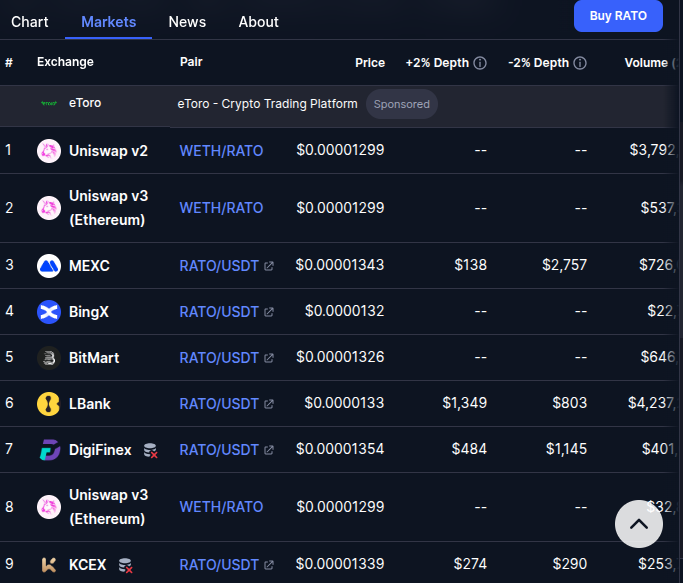Click external link icon beside BingX RATO/USDT
This screenshot has height=583, width=683.
click(x=269, y=312)
